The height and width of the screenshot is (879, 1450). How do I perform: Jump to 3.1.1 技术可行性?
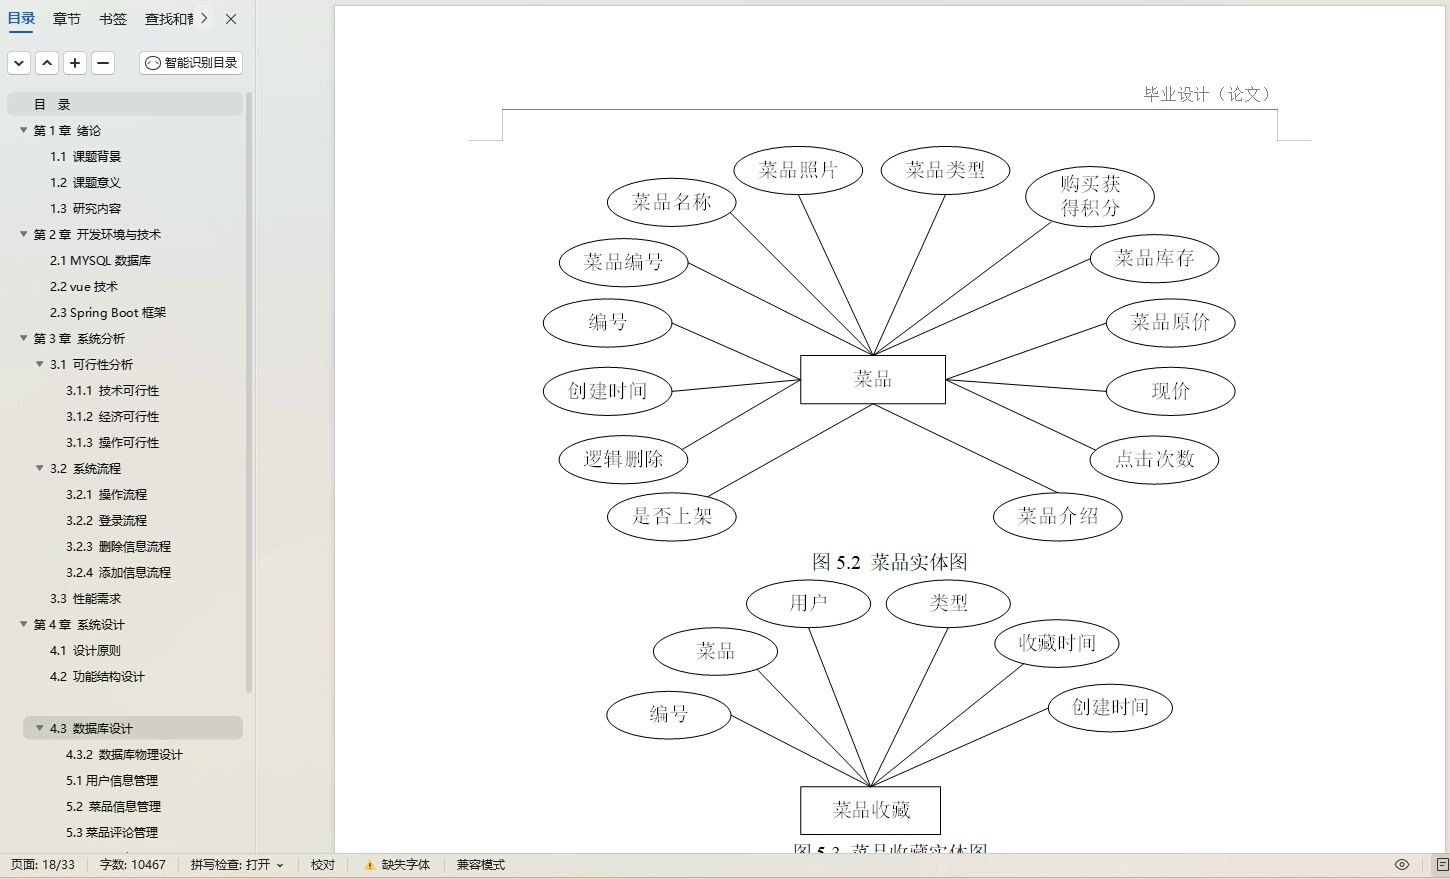[x=113, y=390]
